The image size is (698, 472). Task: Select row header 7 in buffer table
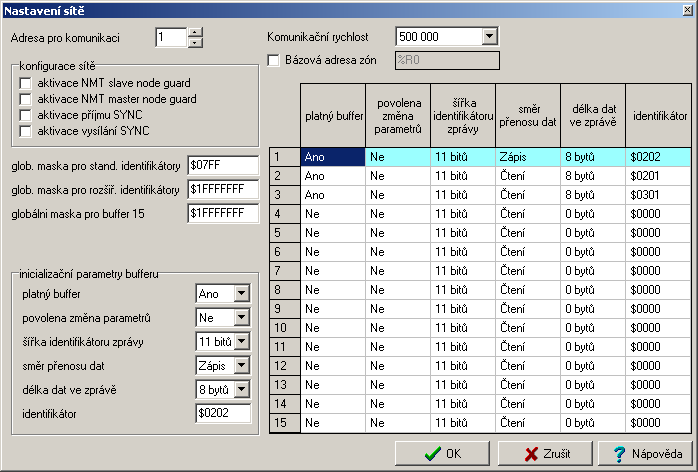coord(285,271)
